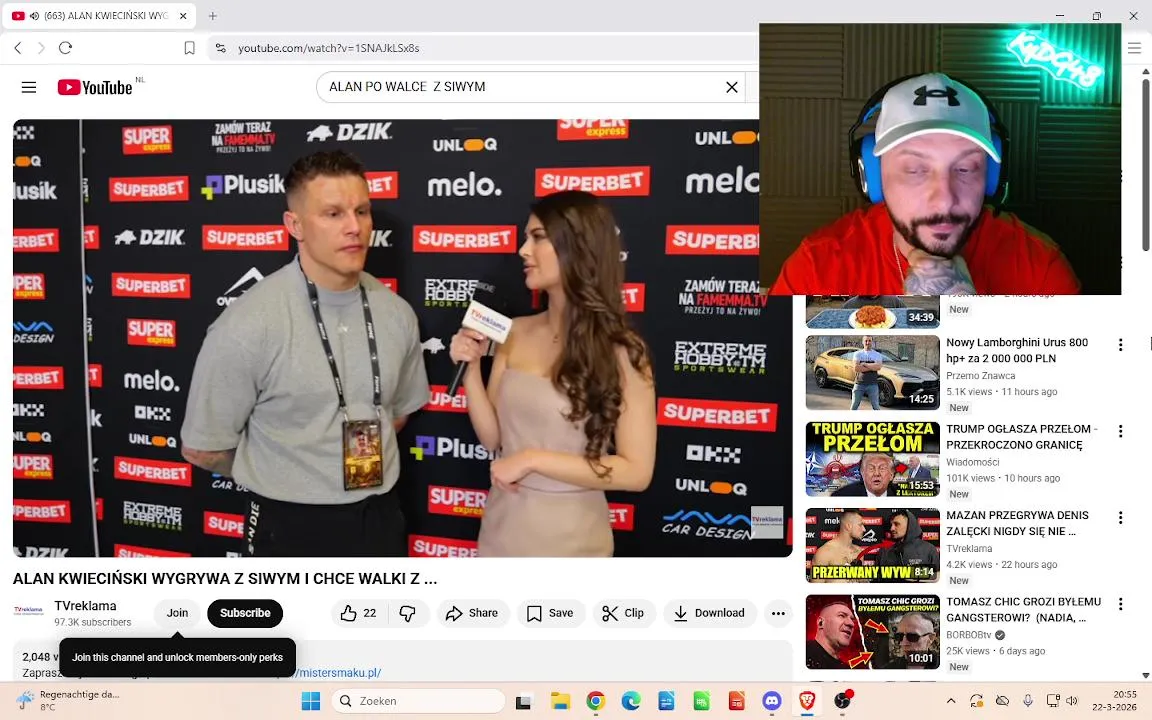Screen dimensions: 1152x720
Task: Open Discord from the taskbar
Action: (771, 701)
